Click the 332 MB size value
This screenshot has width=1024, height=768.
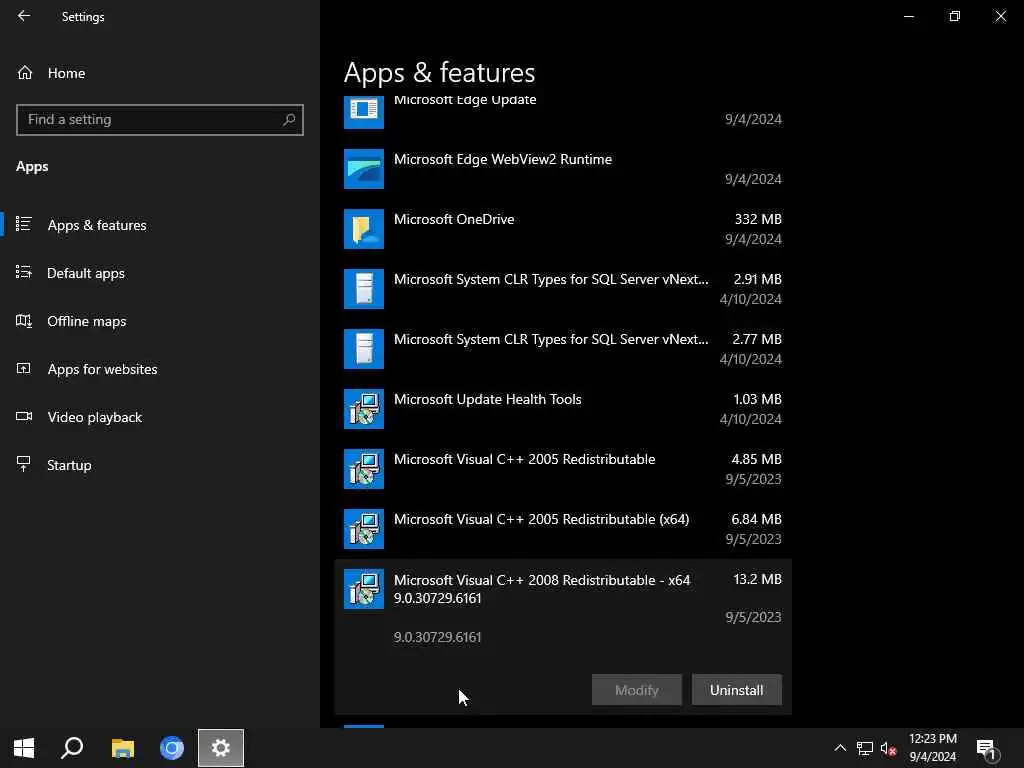[x=758, y=219]
